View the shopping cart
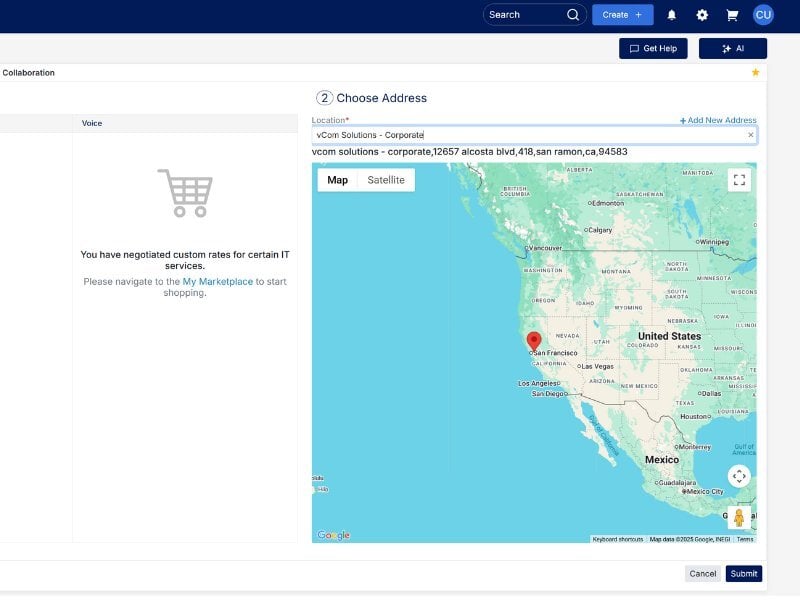This screenshot has width=800, height=600. click(x=731, y=14)
